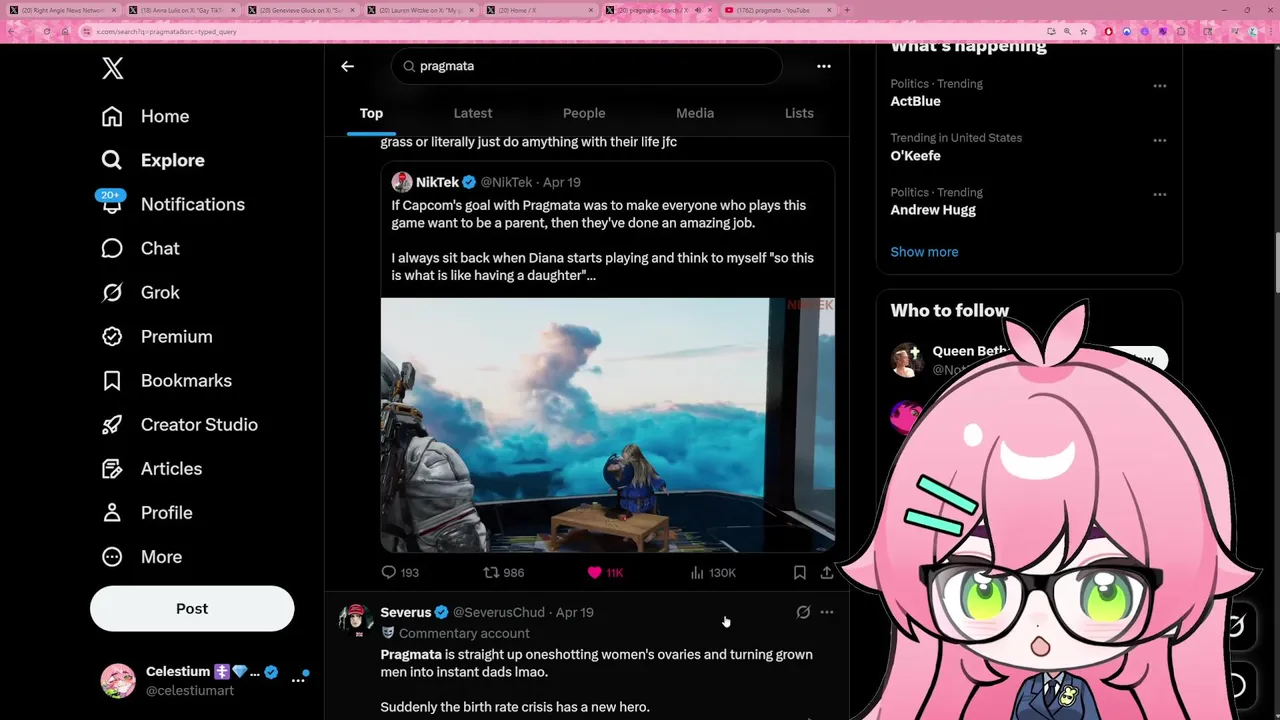Switch to Home / X browser tab
The image size is (1280, 720).
point(540,10)
